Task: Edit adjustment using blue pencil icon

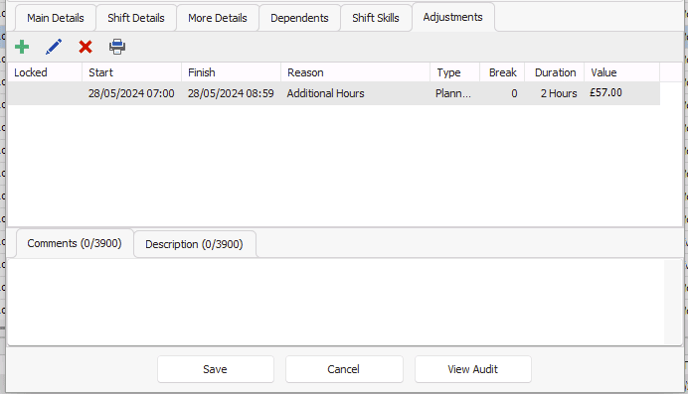Action: (x=54, y=47)
